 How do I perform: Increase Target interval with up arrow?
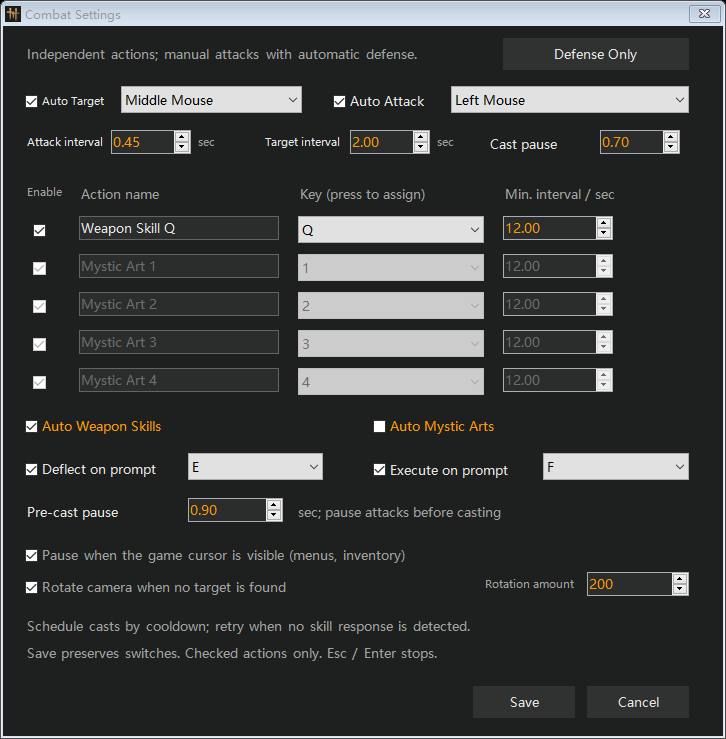[421, 137]
